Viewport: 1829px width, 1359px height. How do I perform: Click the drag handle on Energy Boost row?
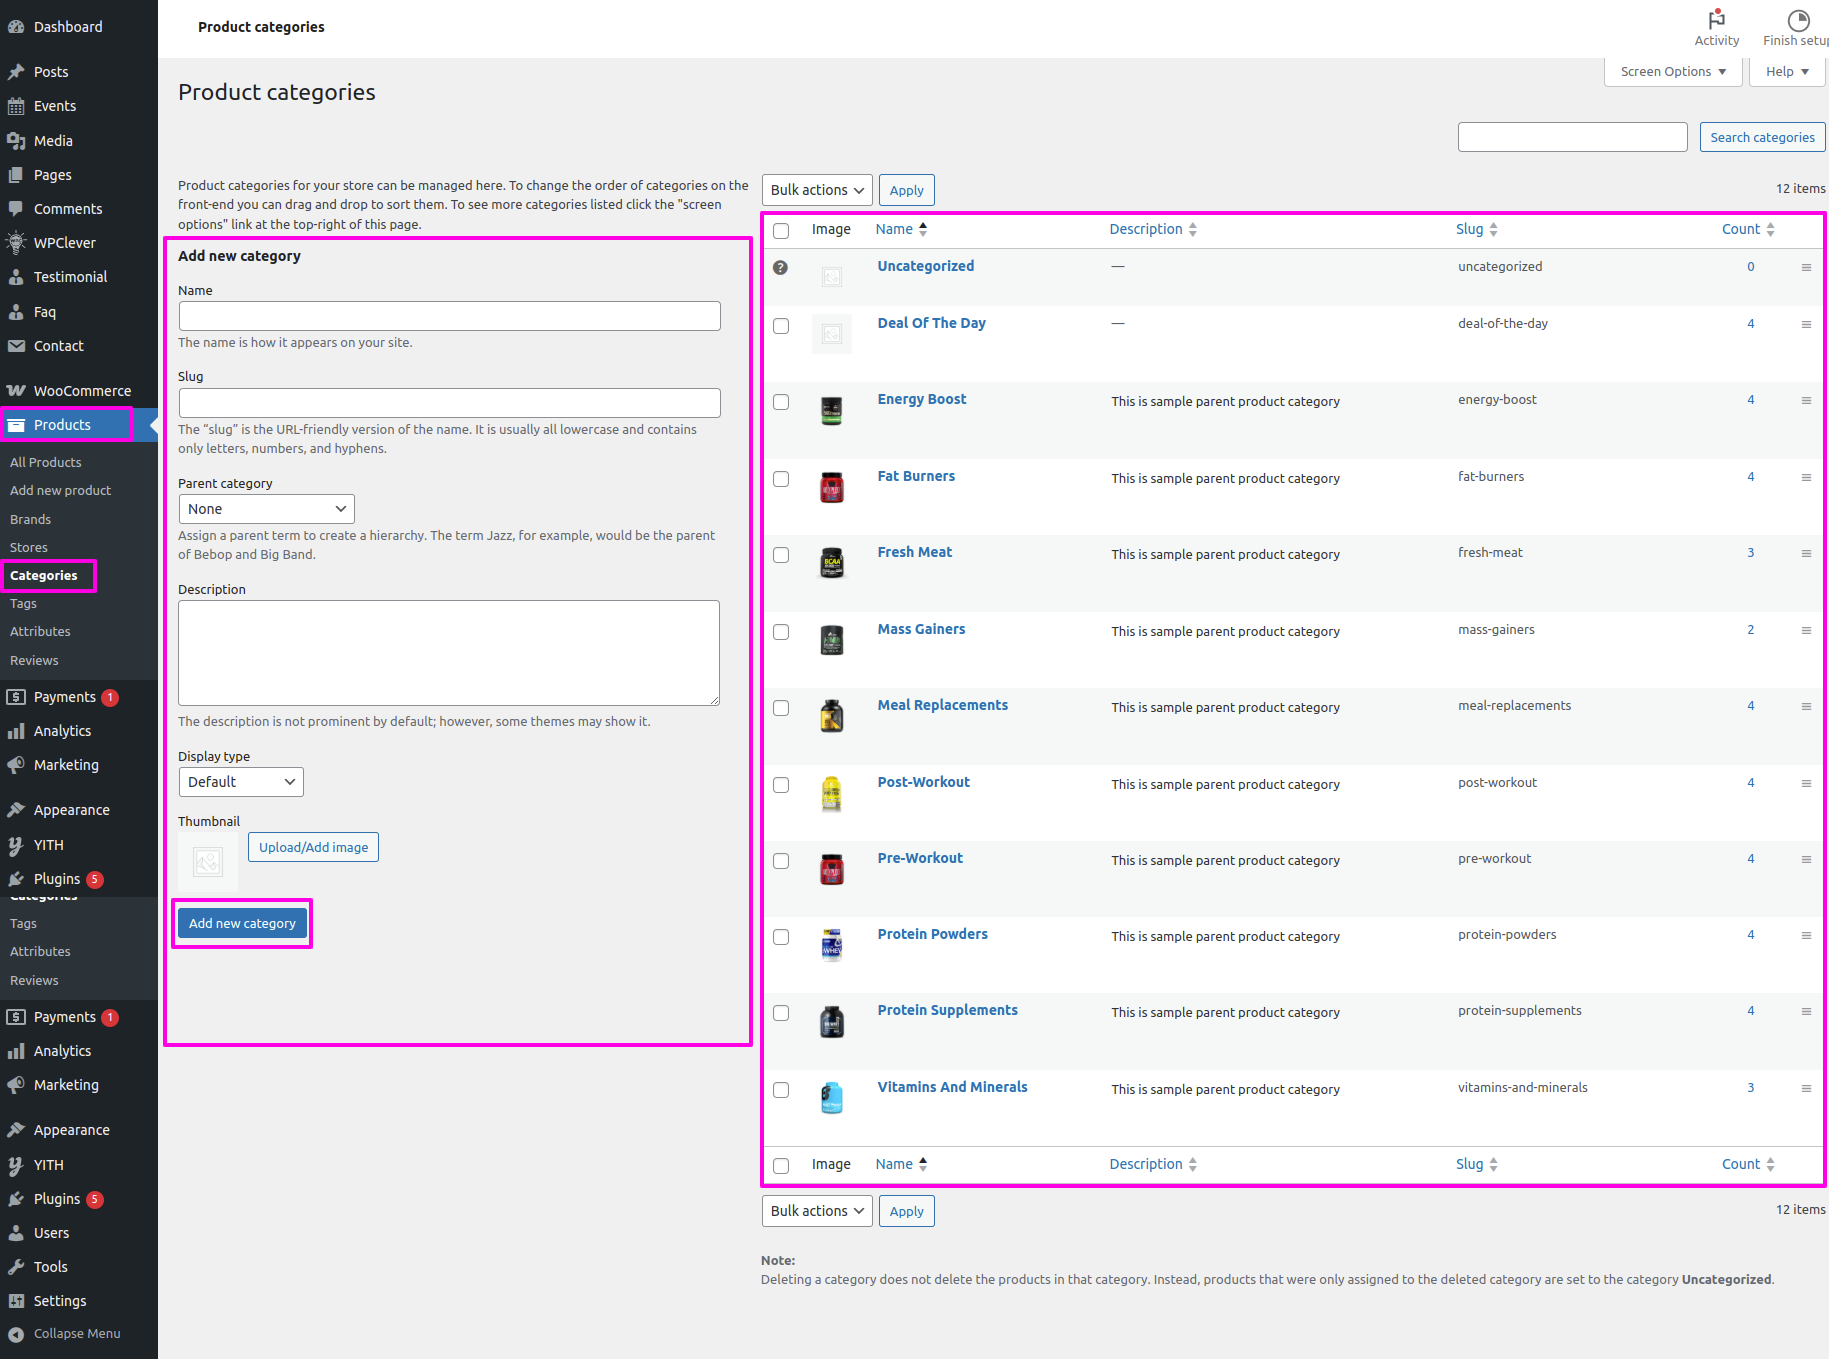tap(1806, 400)
